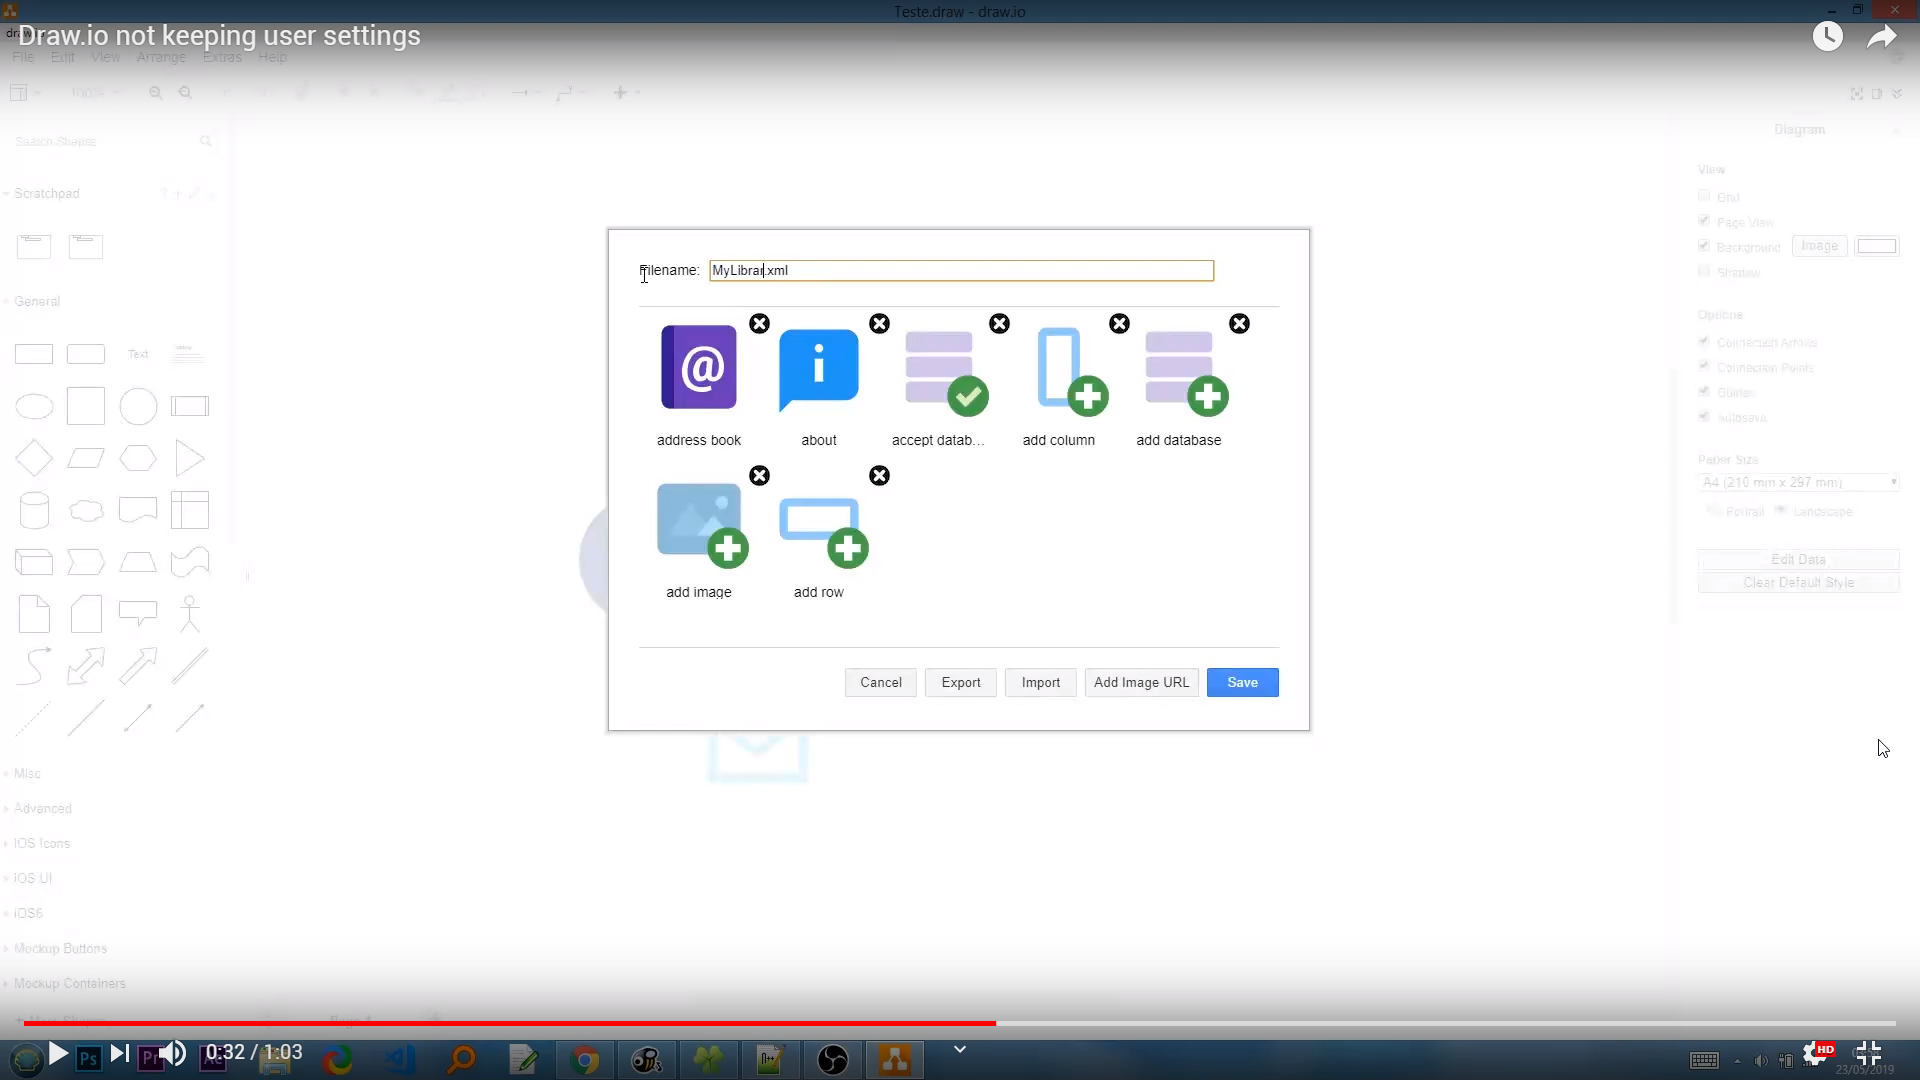Expand the Mockup Buttons section
The width and height of the screenshot is (1920, 1080).
(x=60, y=948)
